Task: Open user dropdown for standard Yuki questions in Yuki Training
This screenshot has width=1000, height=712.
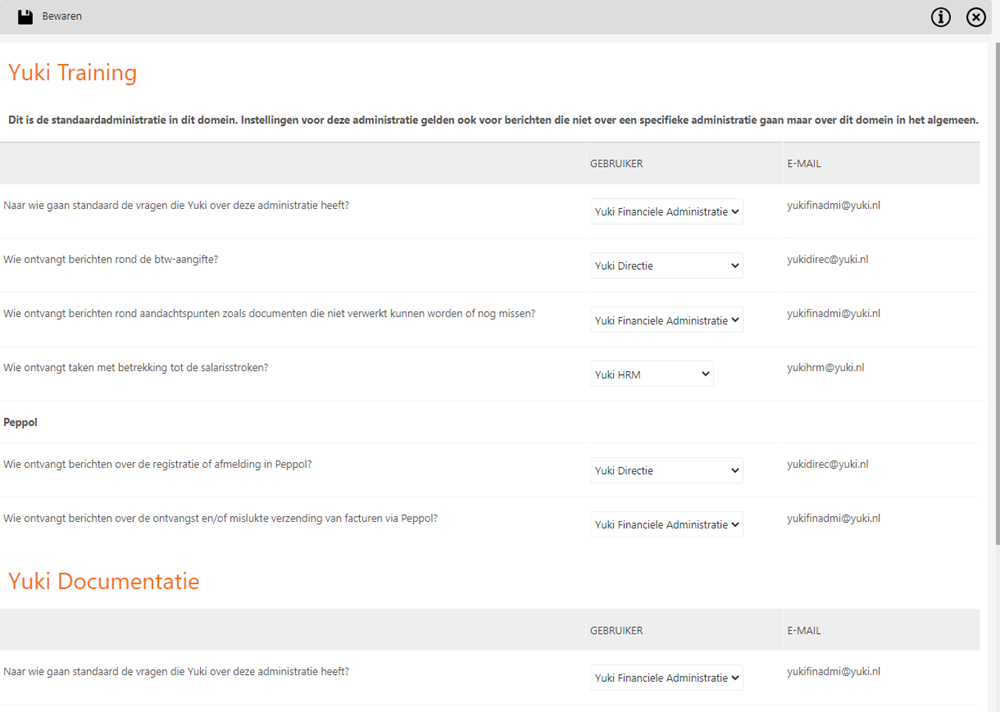Action: pos(666,212)
